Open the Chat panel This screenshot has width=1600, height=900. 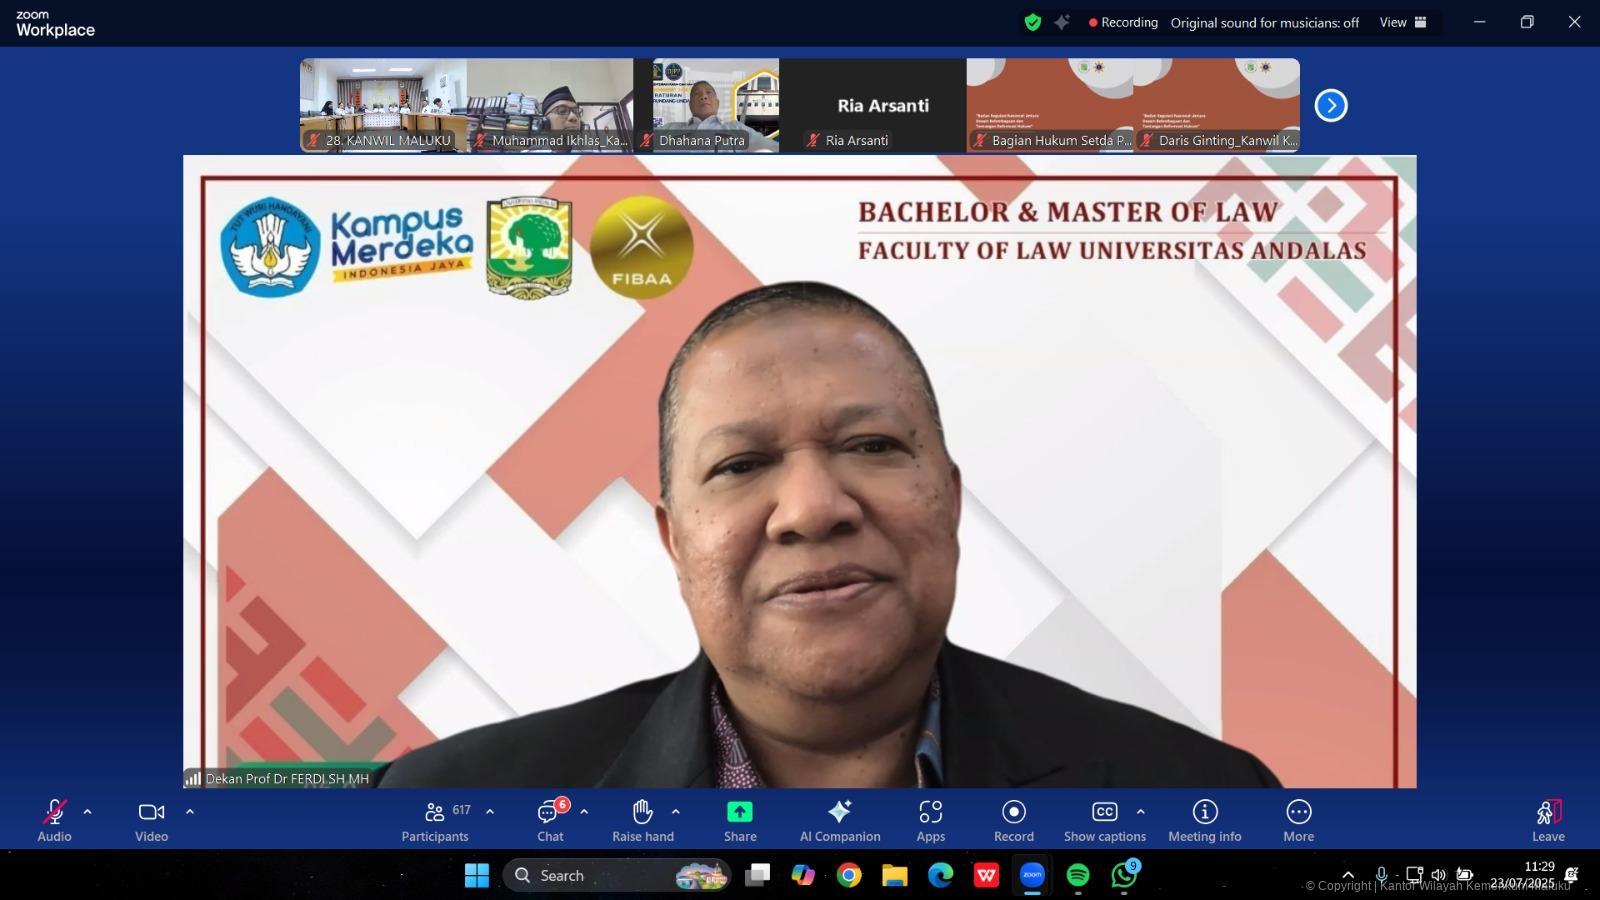[549, 820]
